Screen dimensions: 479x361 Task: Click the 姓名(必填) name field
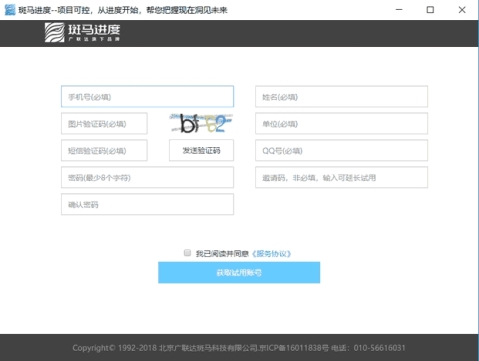(x=341, y=97)
